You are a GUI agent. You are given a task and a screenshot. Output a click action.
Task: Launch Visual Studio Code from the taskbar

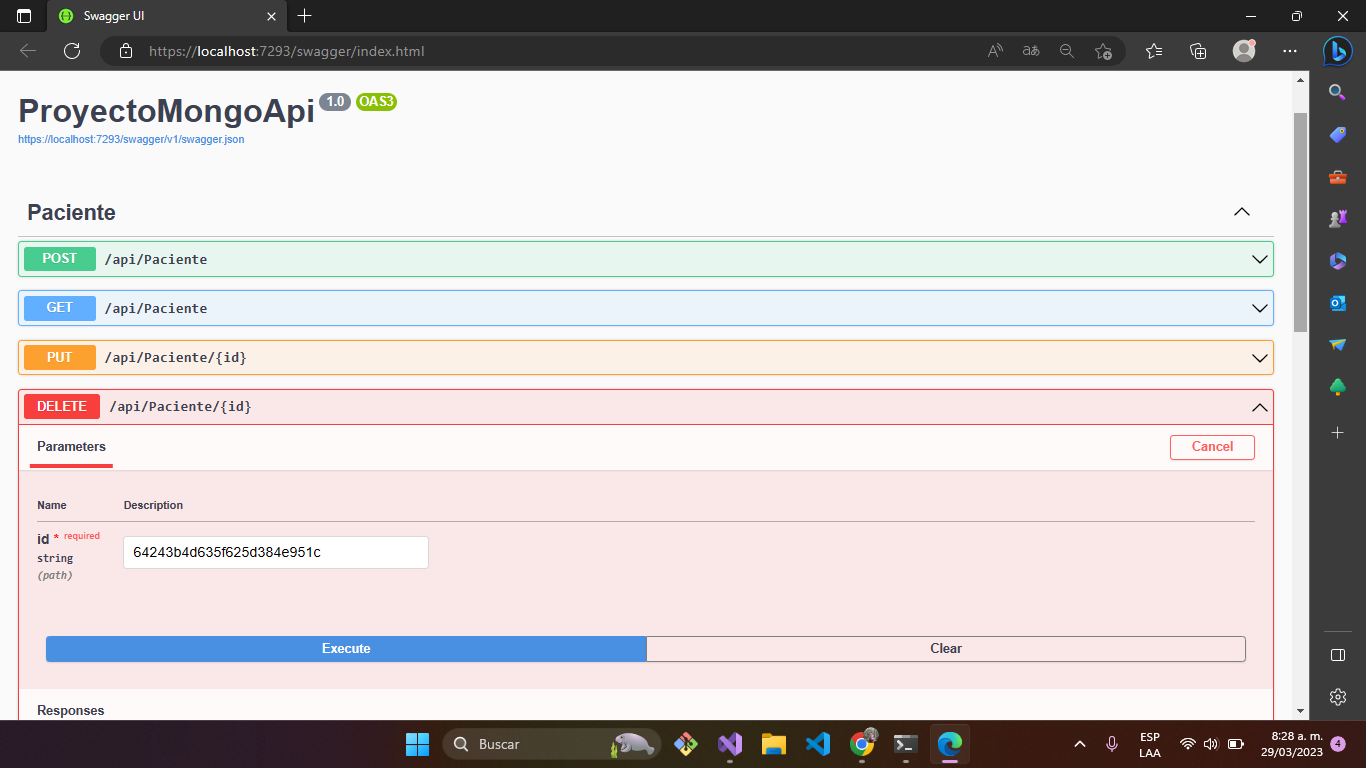[x=817, y=744]
